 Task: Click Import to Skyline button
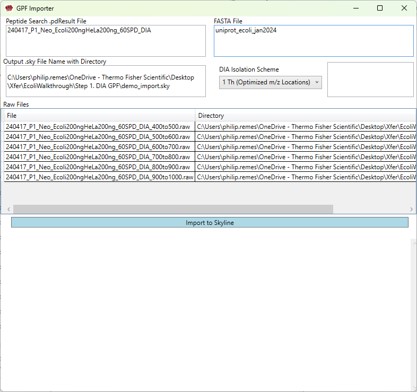coord(210,223)
